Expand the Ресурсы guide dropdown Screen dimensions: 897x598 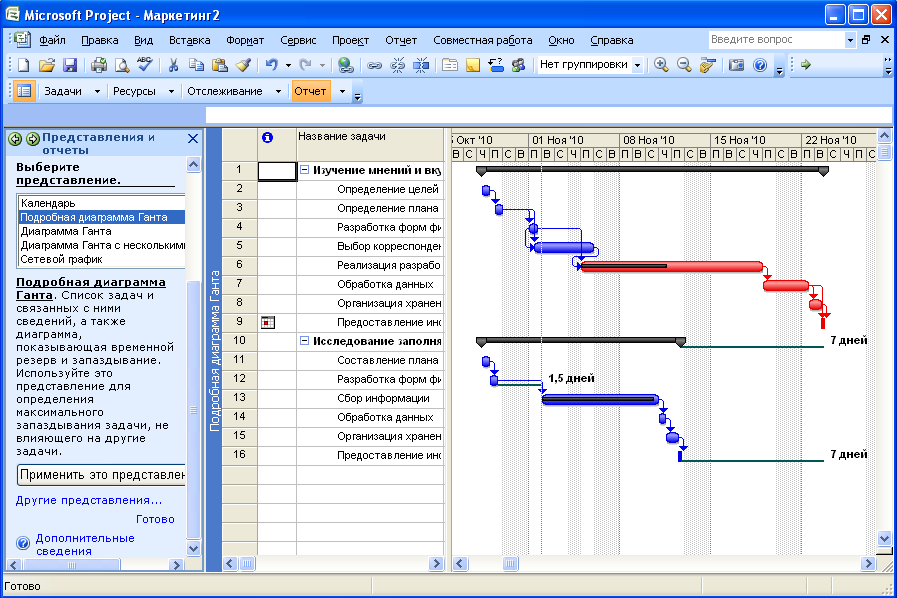[171, 91]
